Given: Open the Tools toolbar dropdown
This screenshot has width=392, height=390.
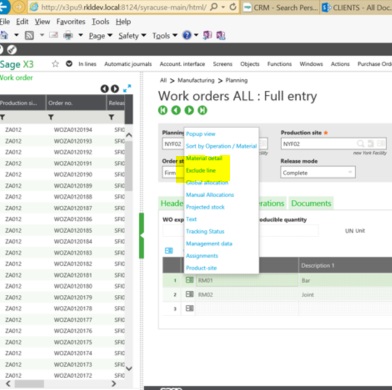Looking at the screenshot, I should point(165,35).
